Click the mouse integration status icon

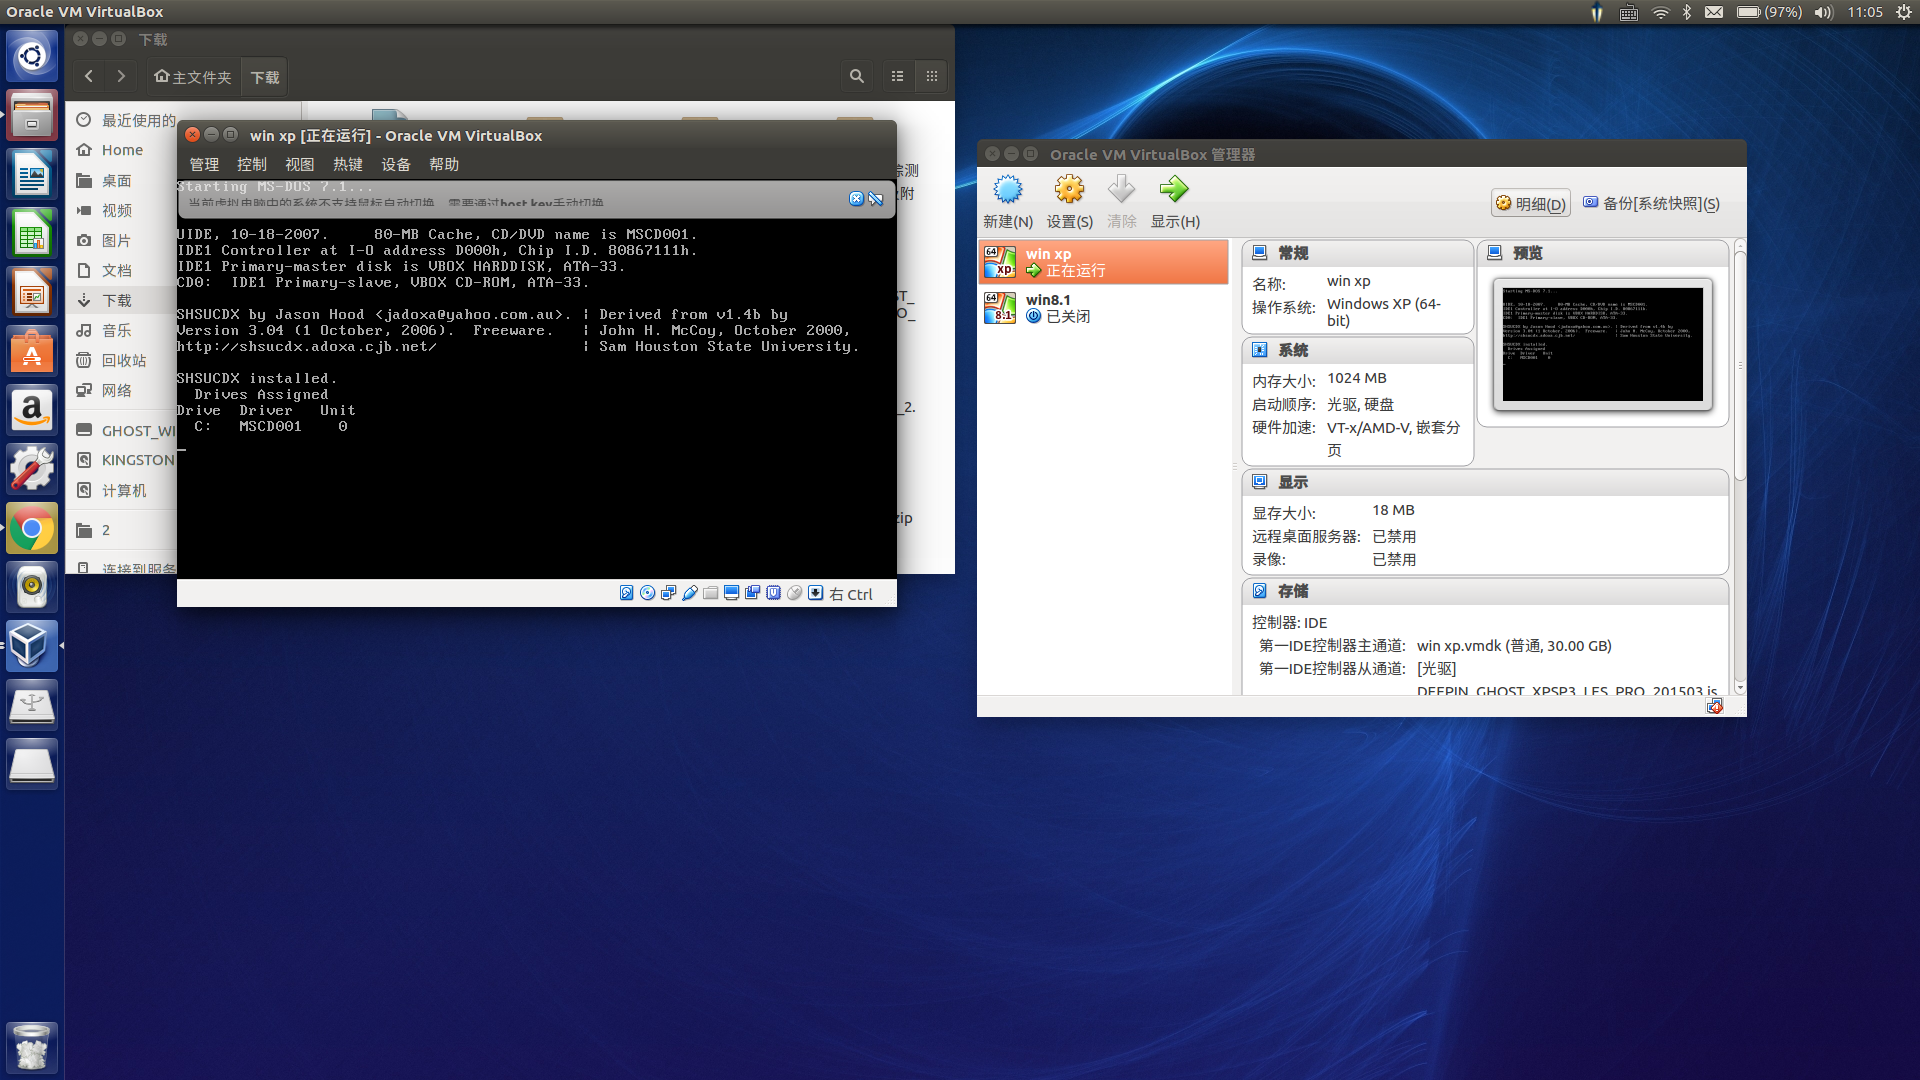pyautogui.click(x=794, y=593)
